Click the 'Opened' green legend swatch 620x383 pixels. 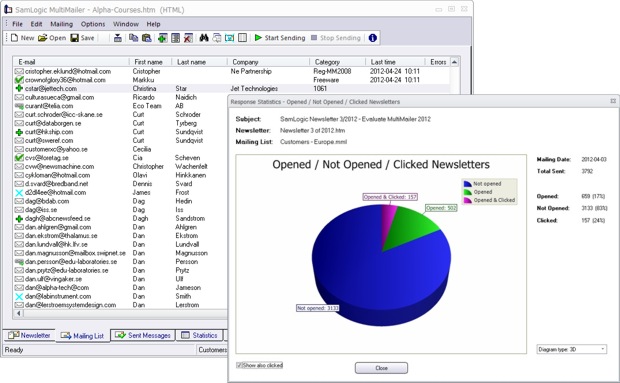pyautogui.click(x=468, y=192)
